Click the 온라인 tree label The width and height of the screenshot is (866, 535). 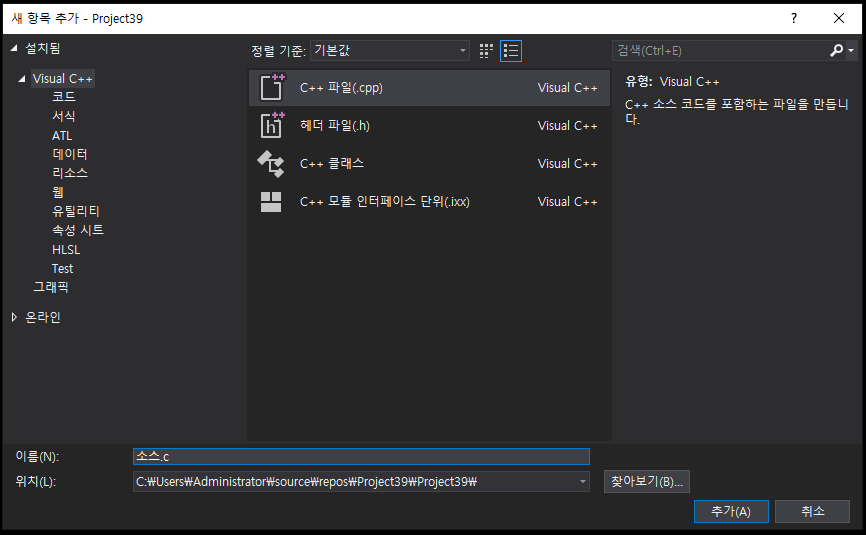click(43, 317)
